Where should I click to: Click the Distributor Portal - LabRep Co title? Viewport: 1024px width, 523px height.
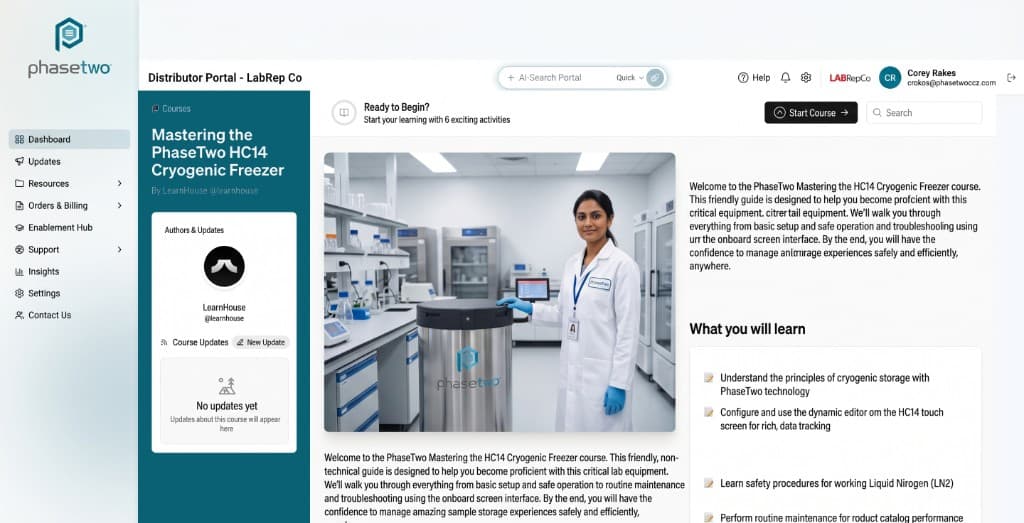(225, 78)
